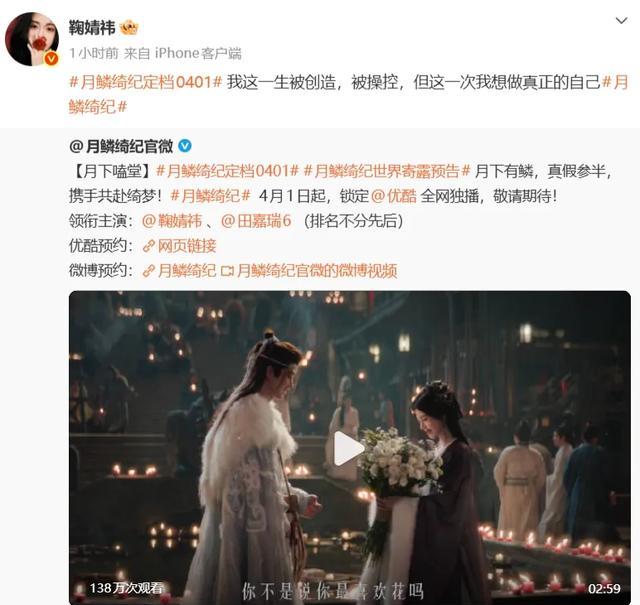Play the trailer video
The image size is (640, 605).
tap(348, 448)
